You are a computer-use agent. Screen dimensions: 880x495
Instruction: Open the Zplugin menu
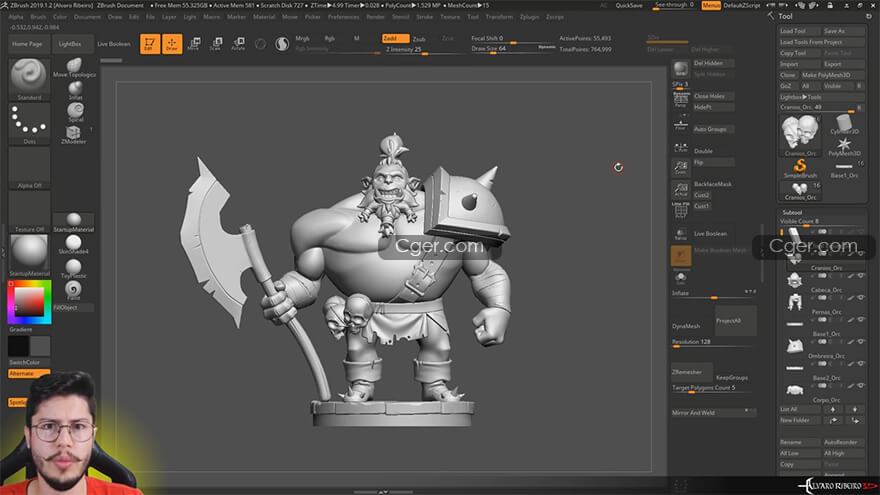click(x=529, y=17)
